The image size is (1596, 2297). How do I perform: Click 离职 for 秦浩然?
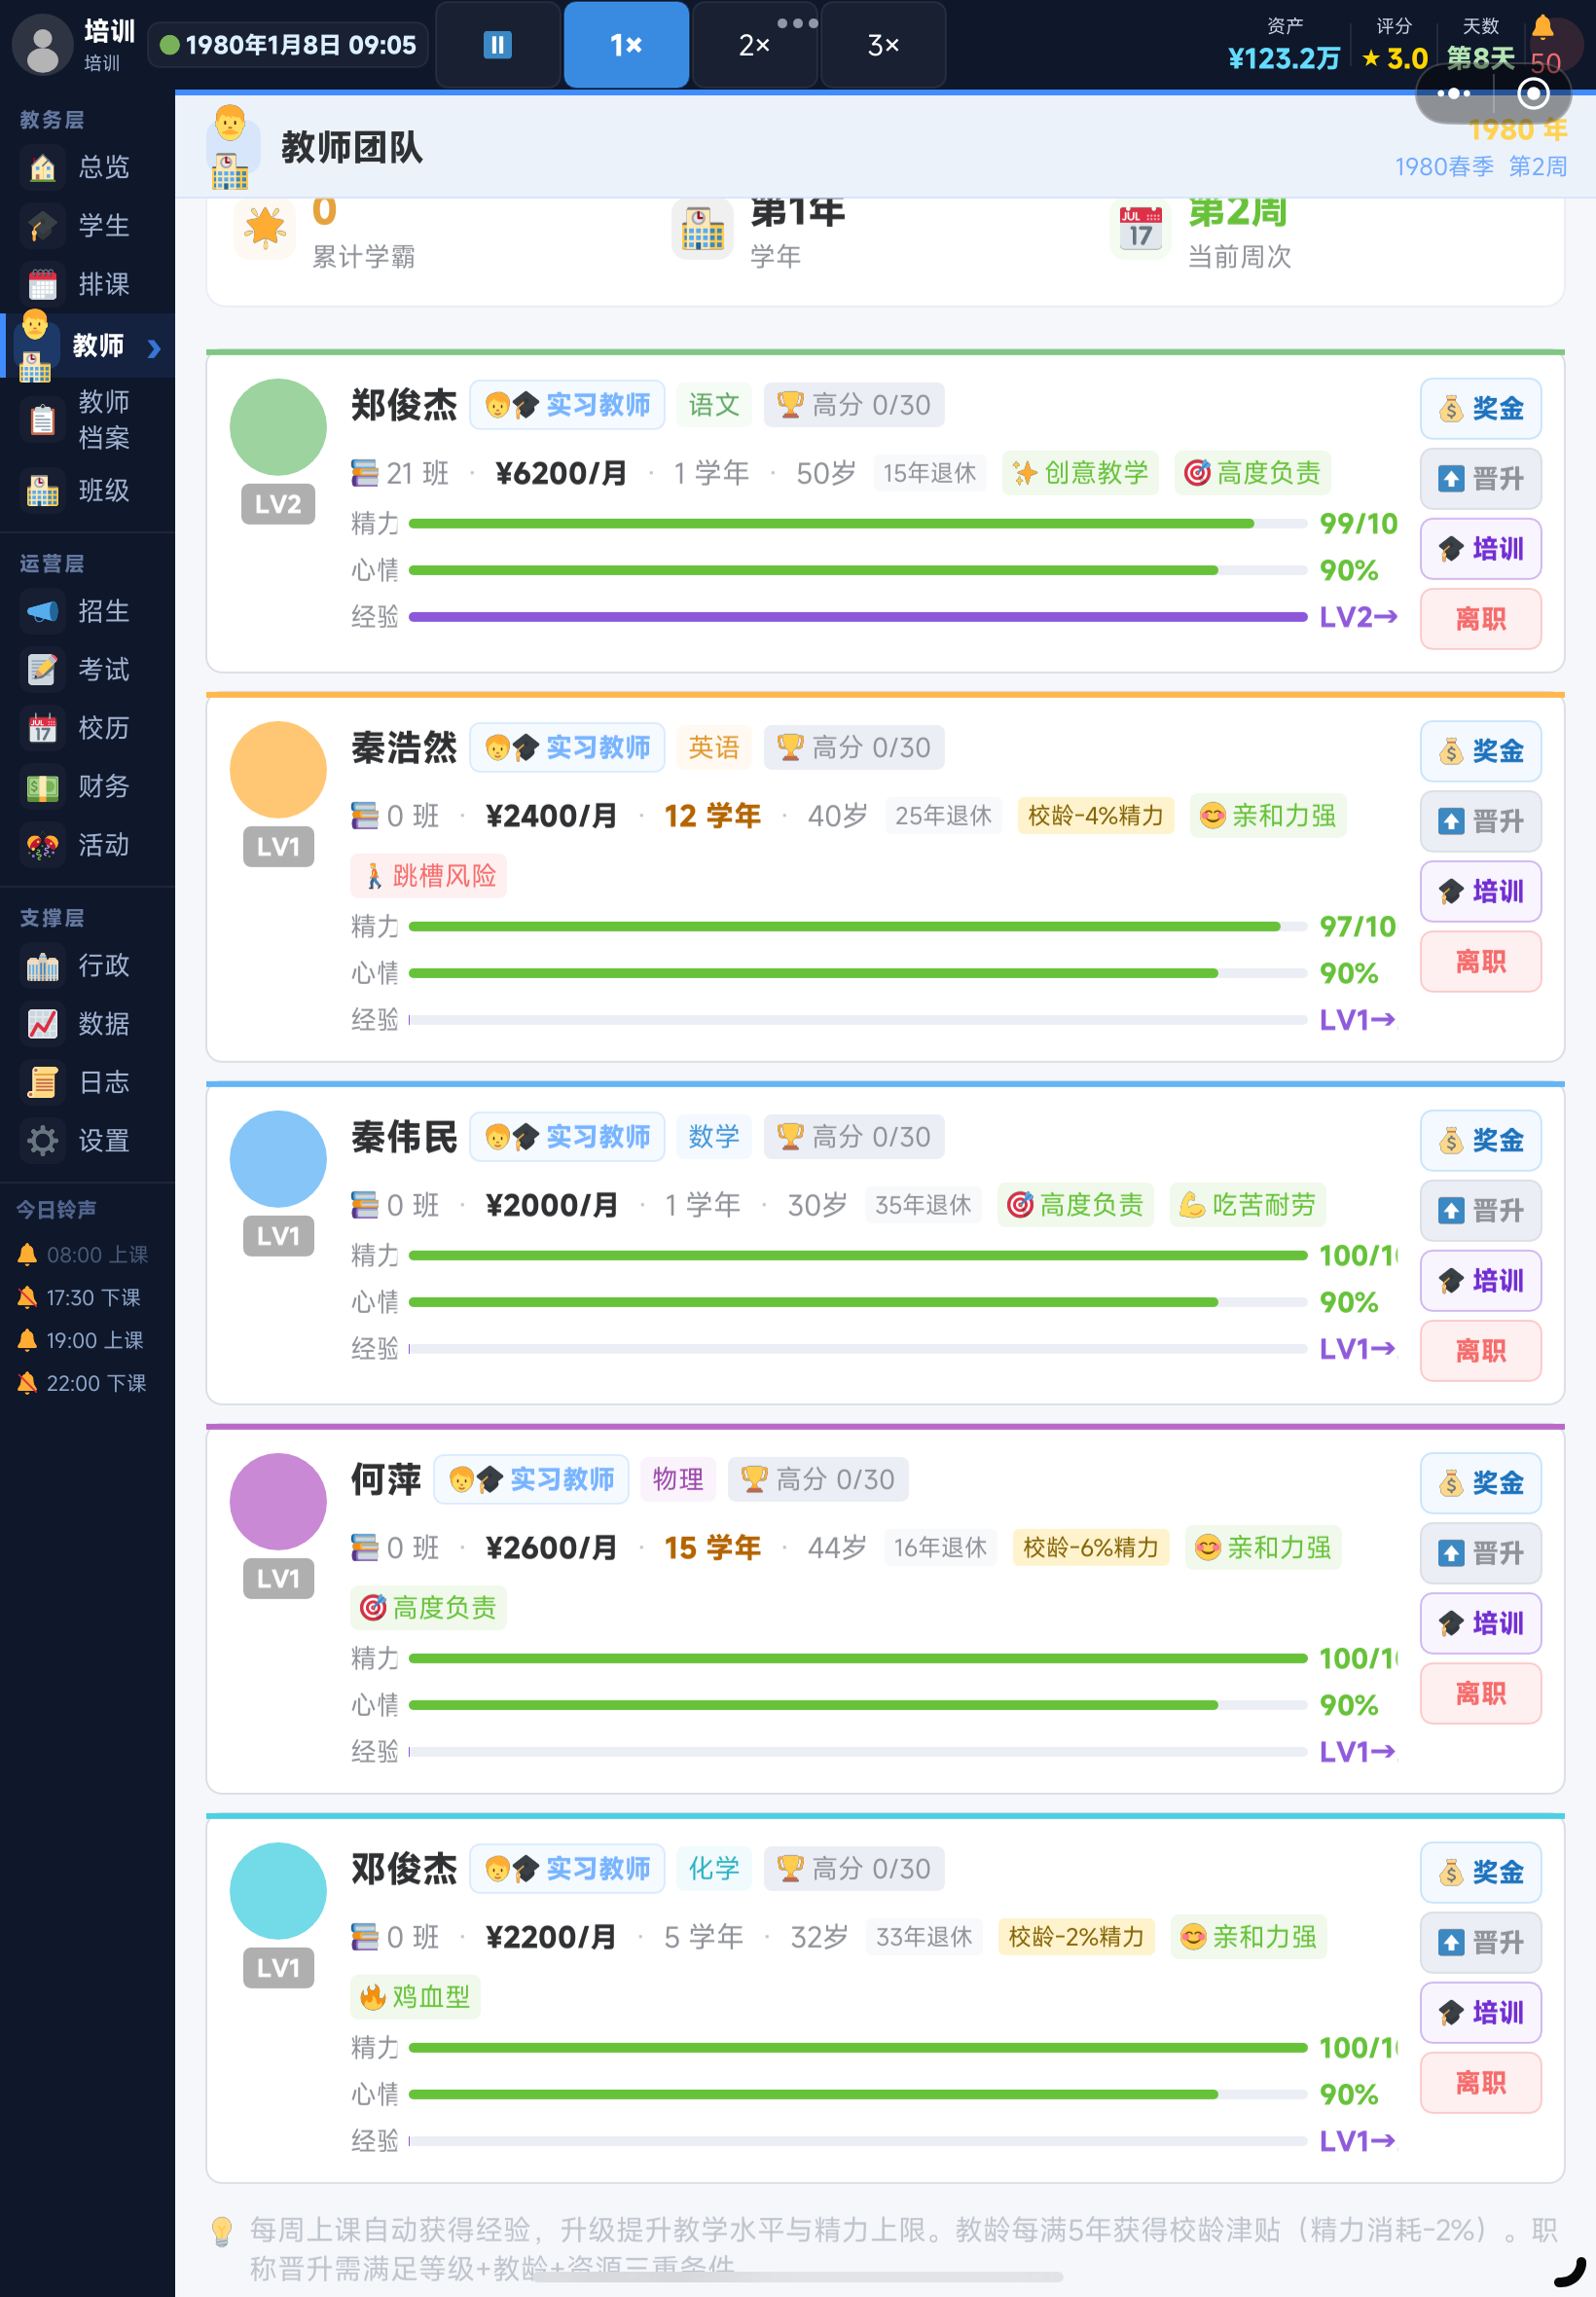[1480, 962]
